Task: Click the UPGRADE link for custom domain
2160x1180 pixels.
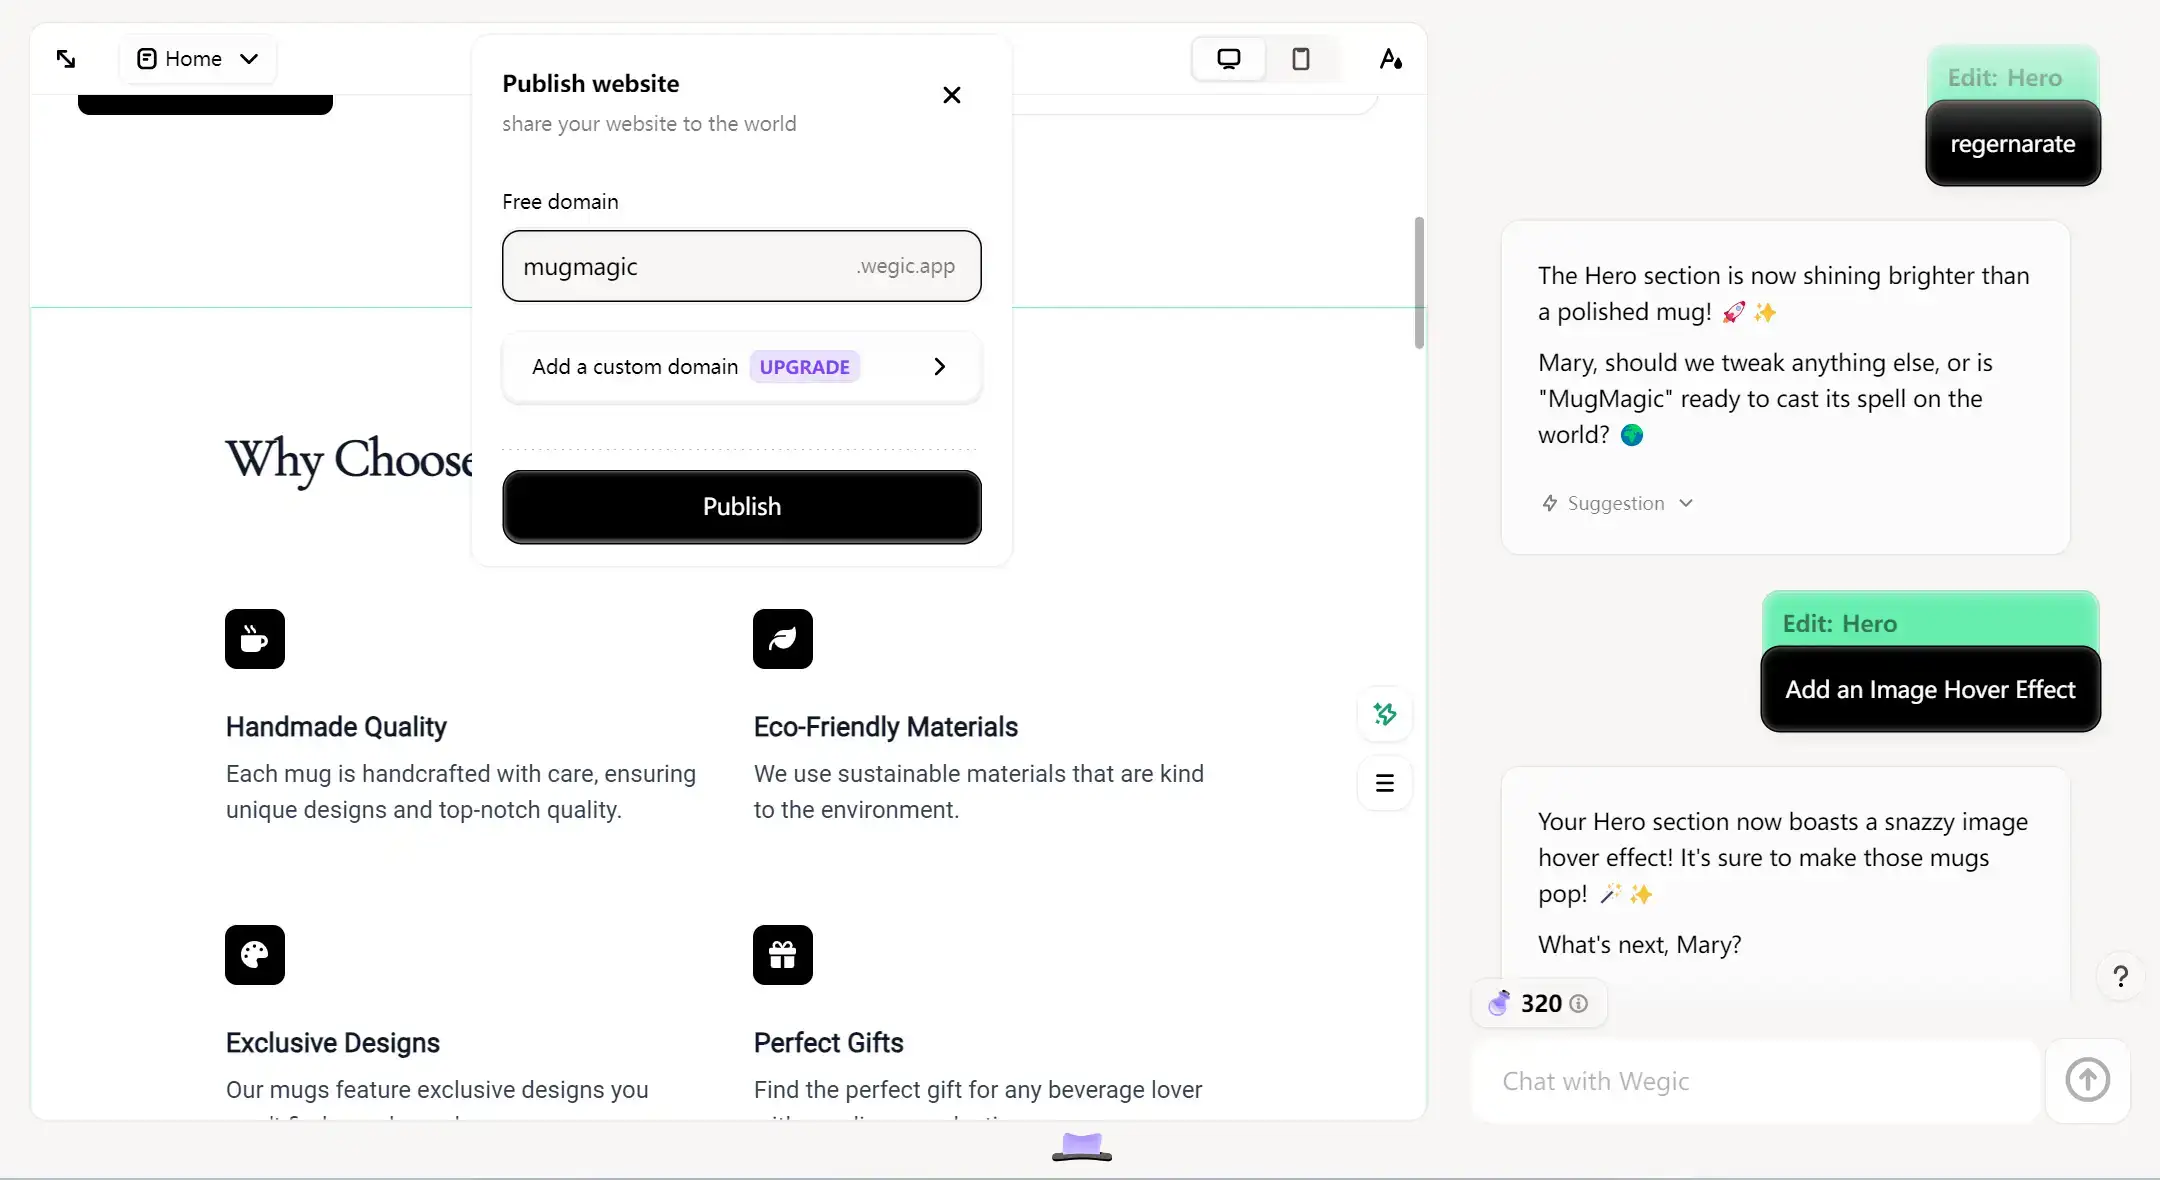Action: click(x=806, y=366)
